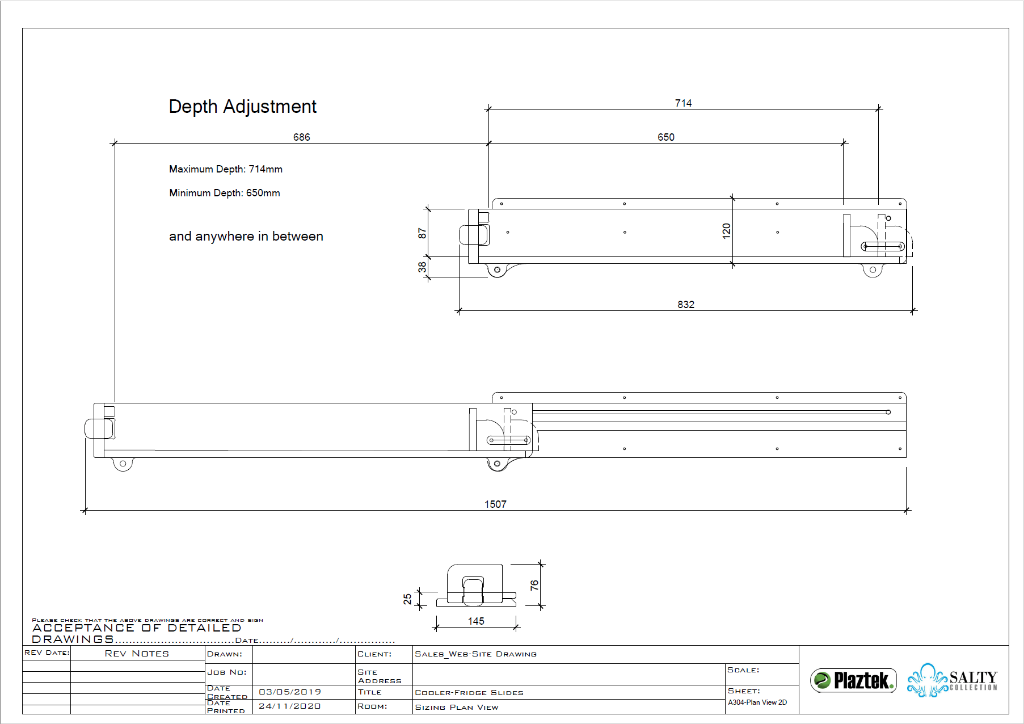Click the 'Depth Adjustment' heading text
This screenshot has height=724, width=1024.
242,106
